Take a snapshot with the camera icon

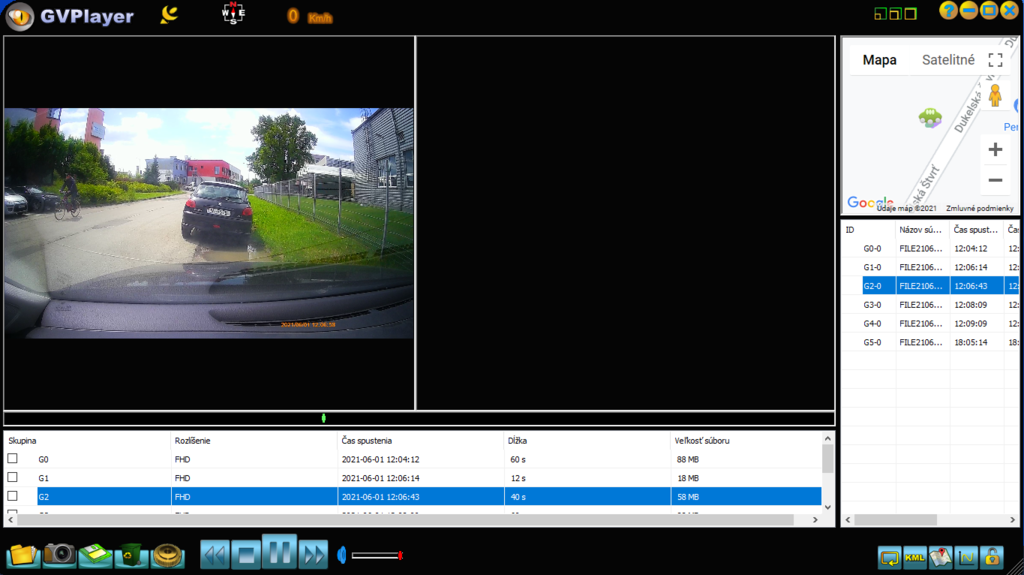(x=59, y=554)
